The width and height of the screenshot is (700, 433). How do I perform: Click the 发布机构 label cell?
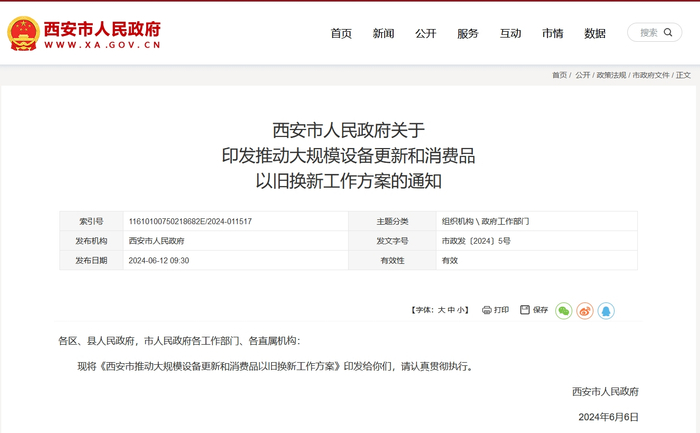(x=91, y=241)
